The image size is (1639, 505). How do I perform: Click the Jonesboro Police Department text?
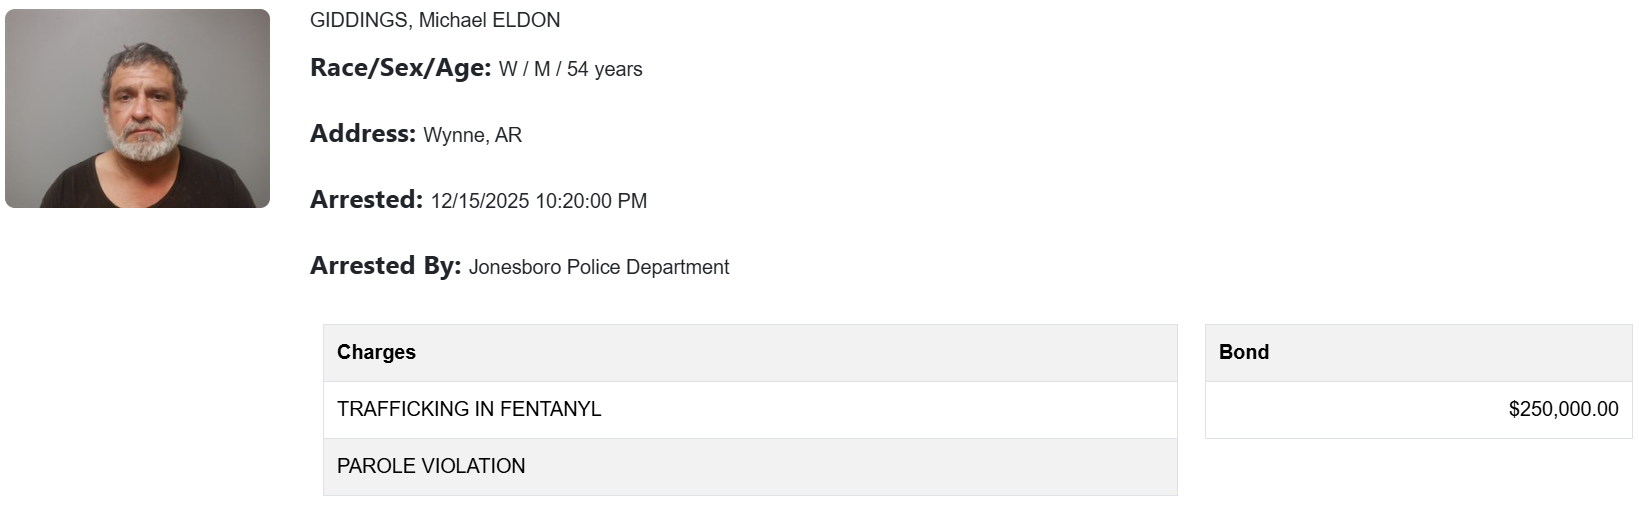599,267
